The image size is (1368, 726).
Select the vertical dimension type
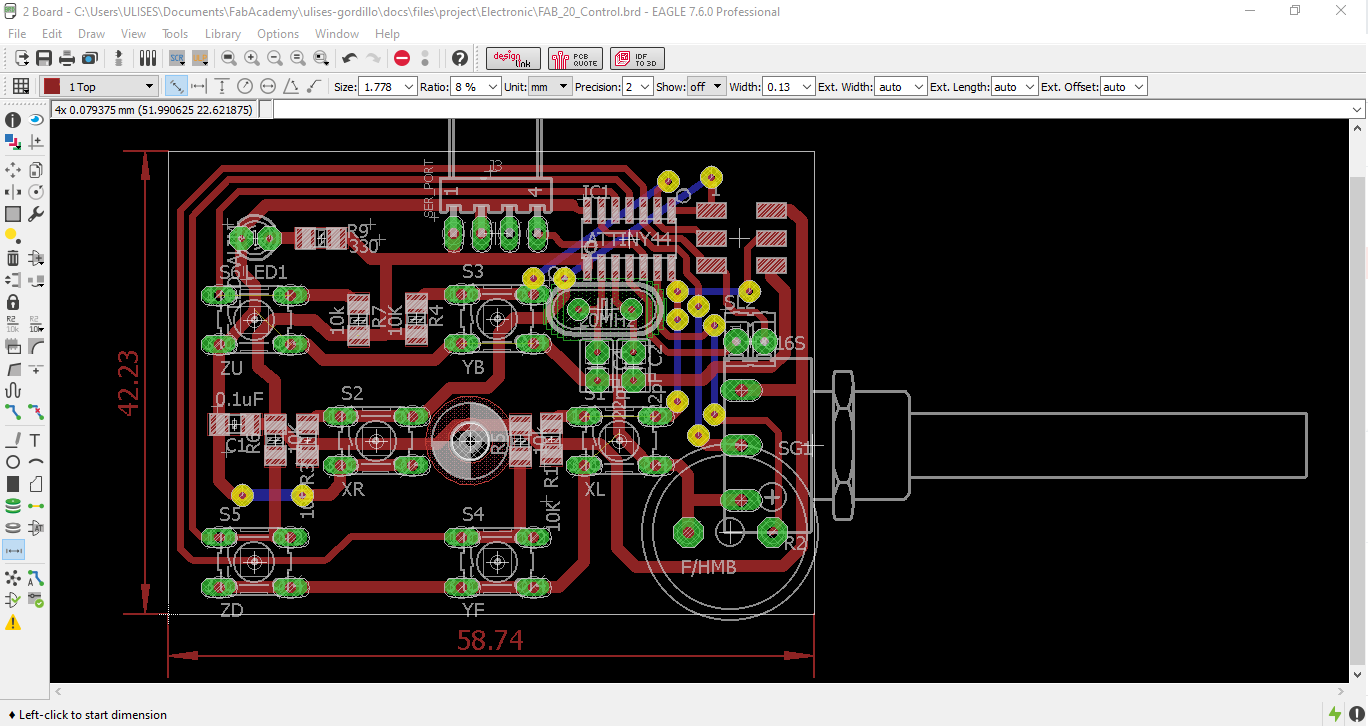point(222,87)
